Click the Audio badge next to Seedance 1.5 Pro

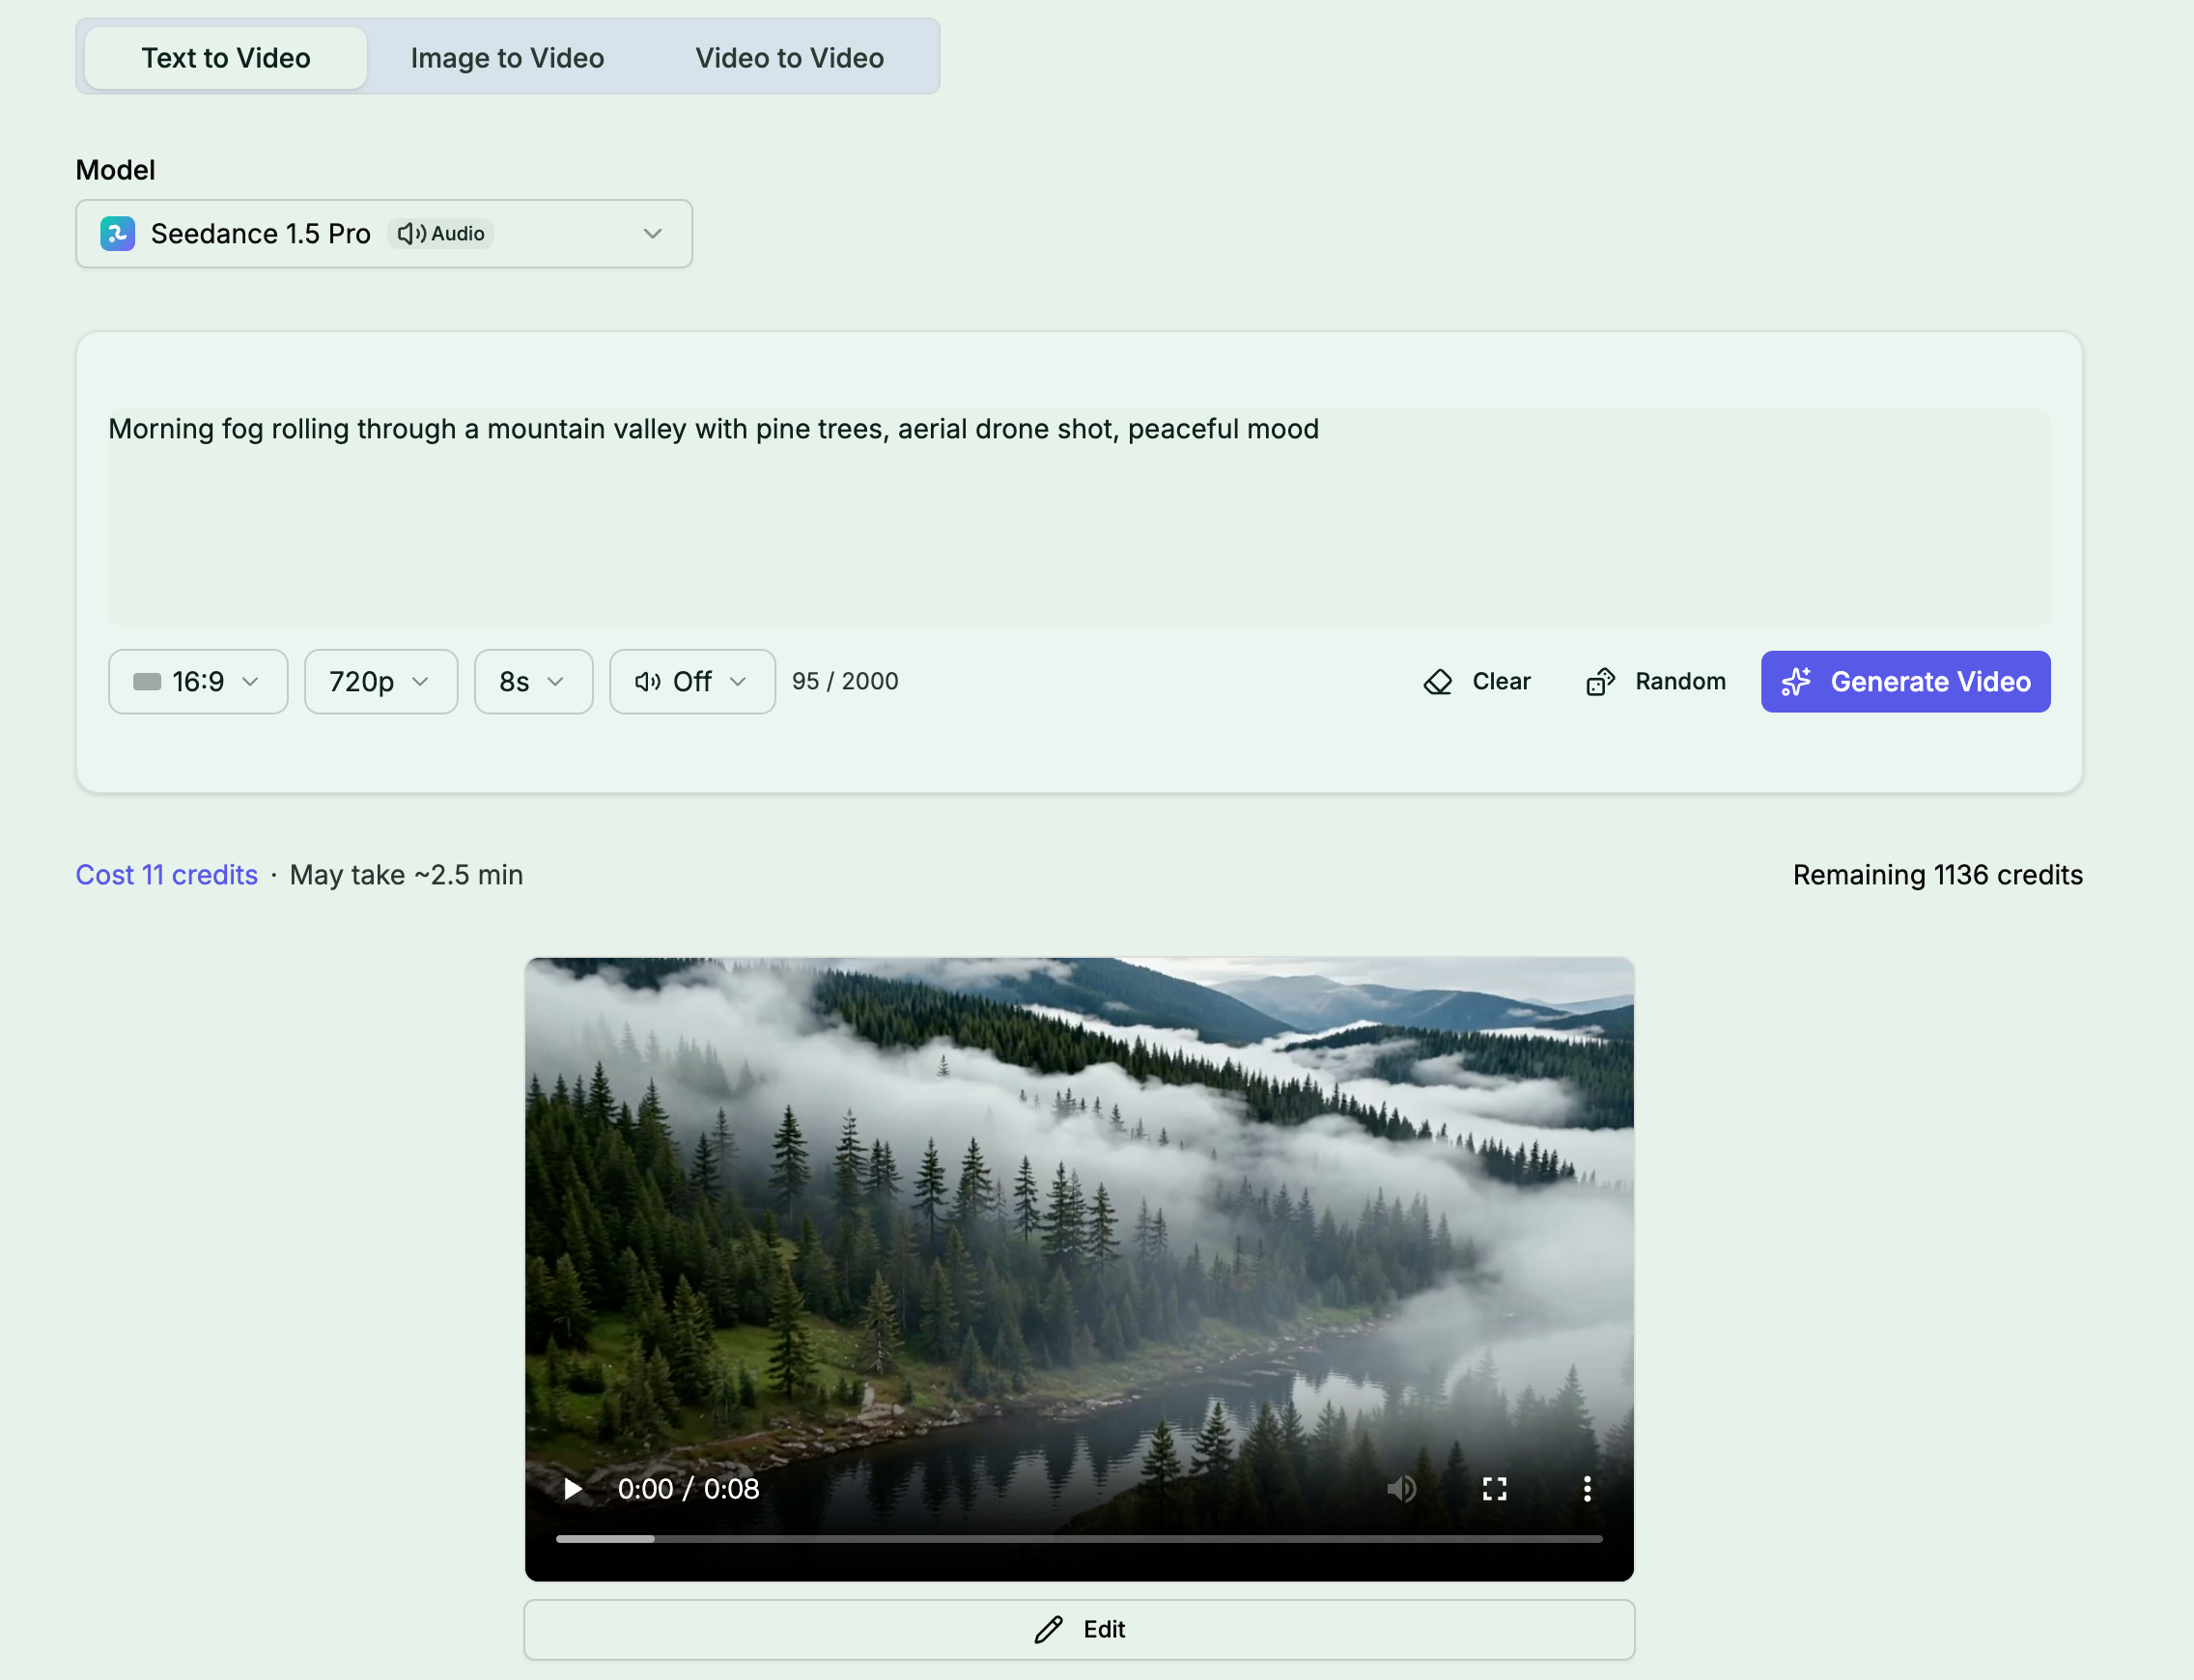[440, 233]
